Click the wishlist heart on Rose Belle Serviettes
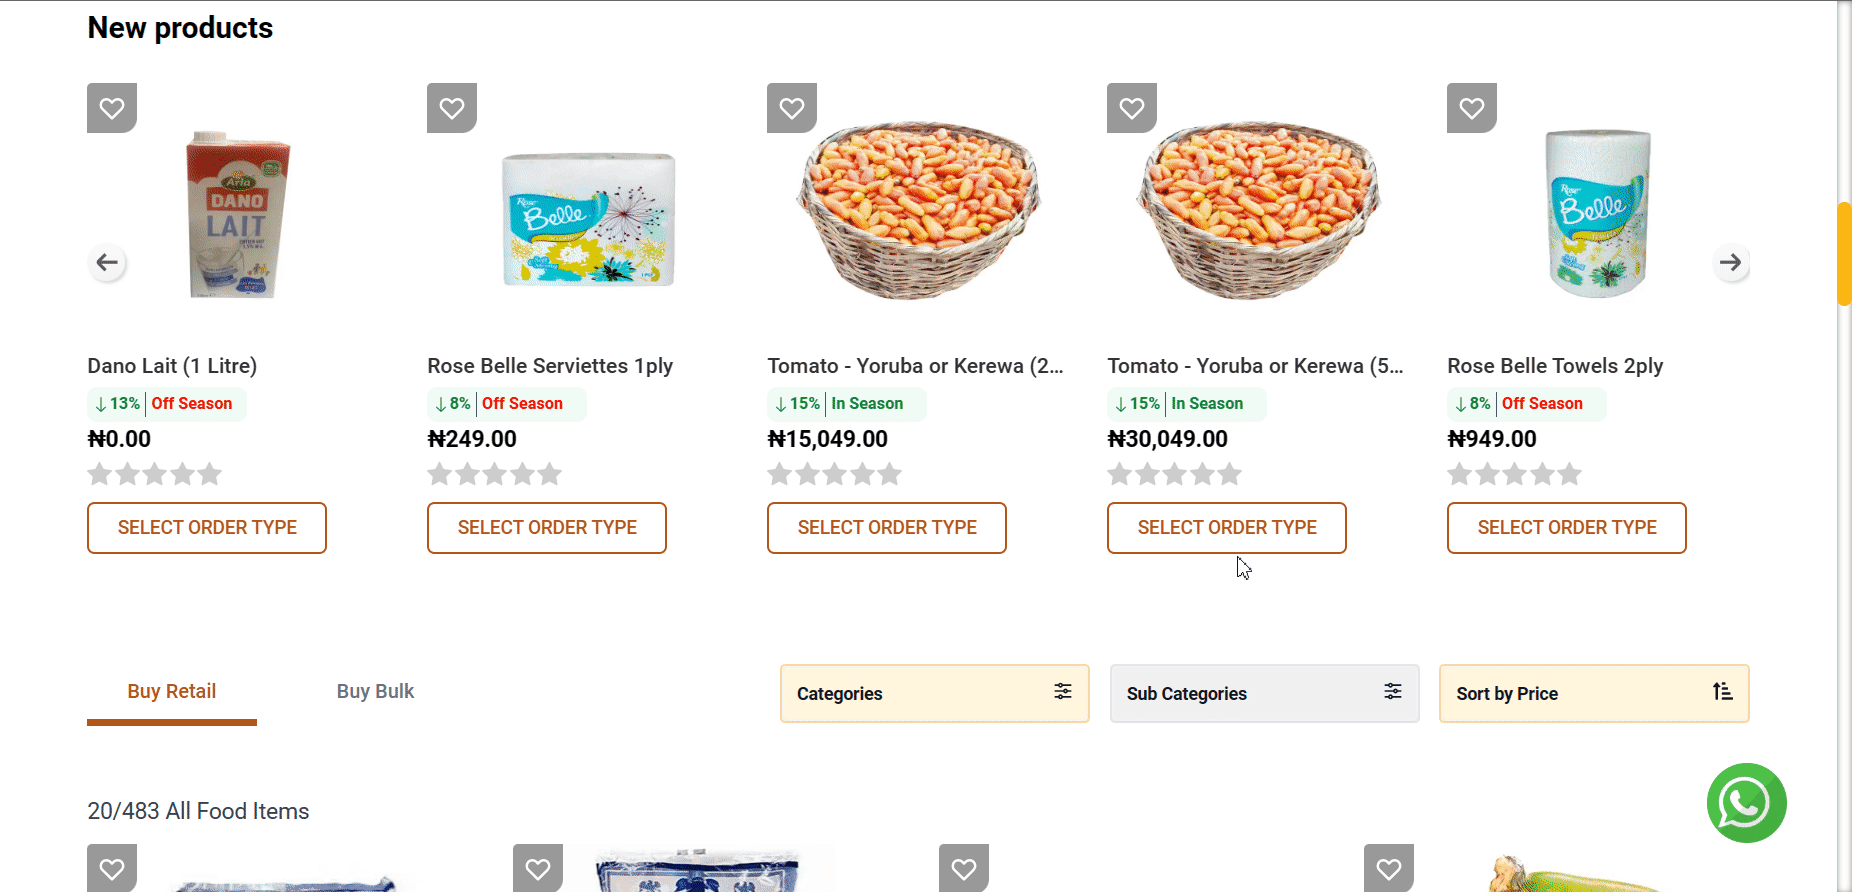Screen dimensions: 1852x892 click(451, 107)
